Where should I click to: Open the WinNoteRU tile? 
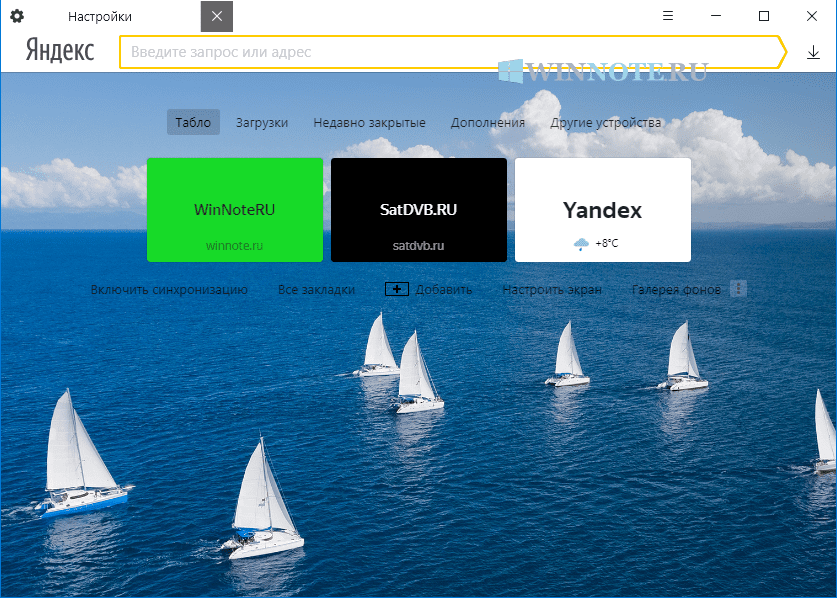point(235,209)
